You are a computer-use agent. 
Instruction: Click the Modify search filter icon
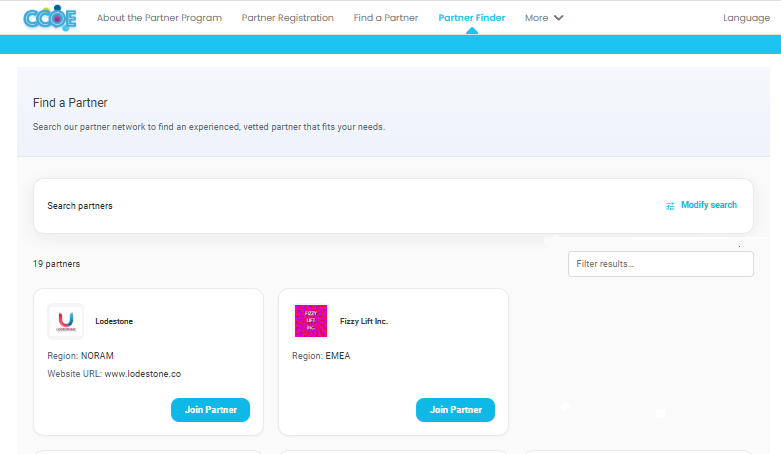670,206
